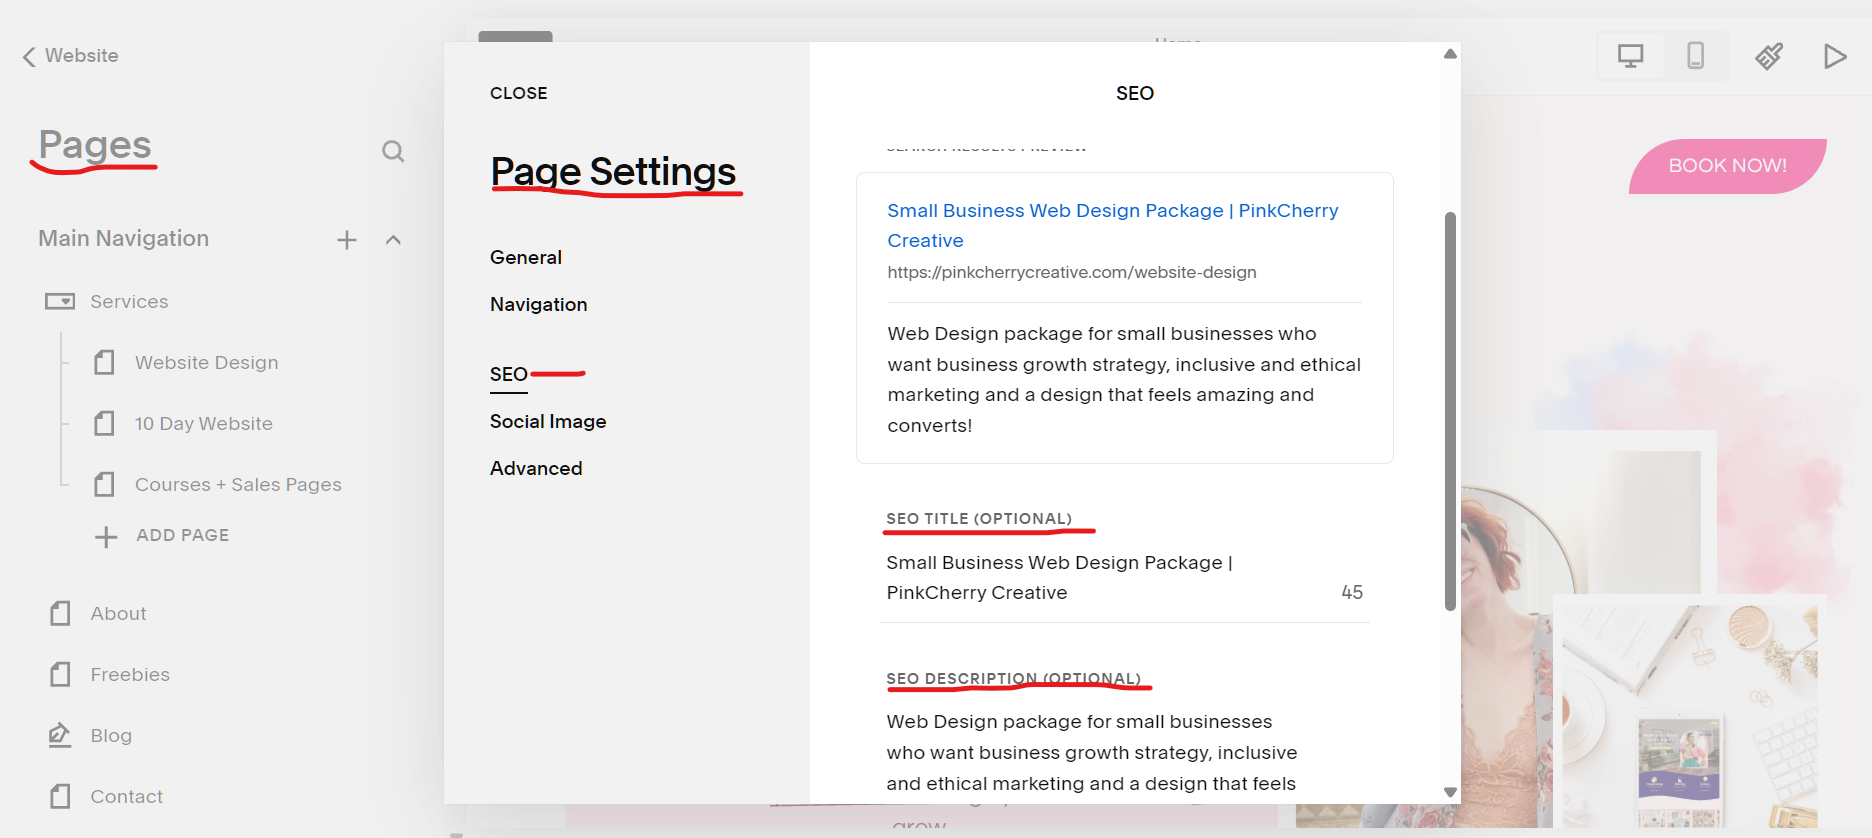Open the Social Image tab
The image size is (1872, 838).
(548, 421)
